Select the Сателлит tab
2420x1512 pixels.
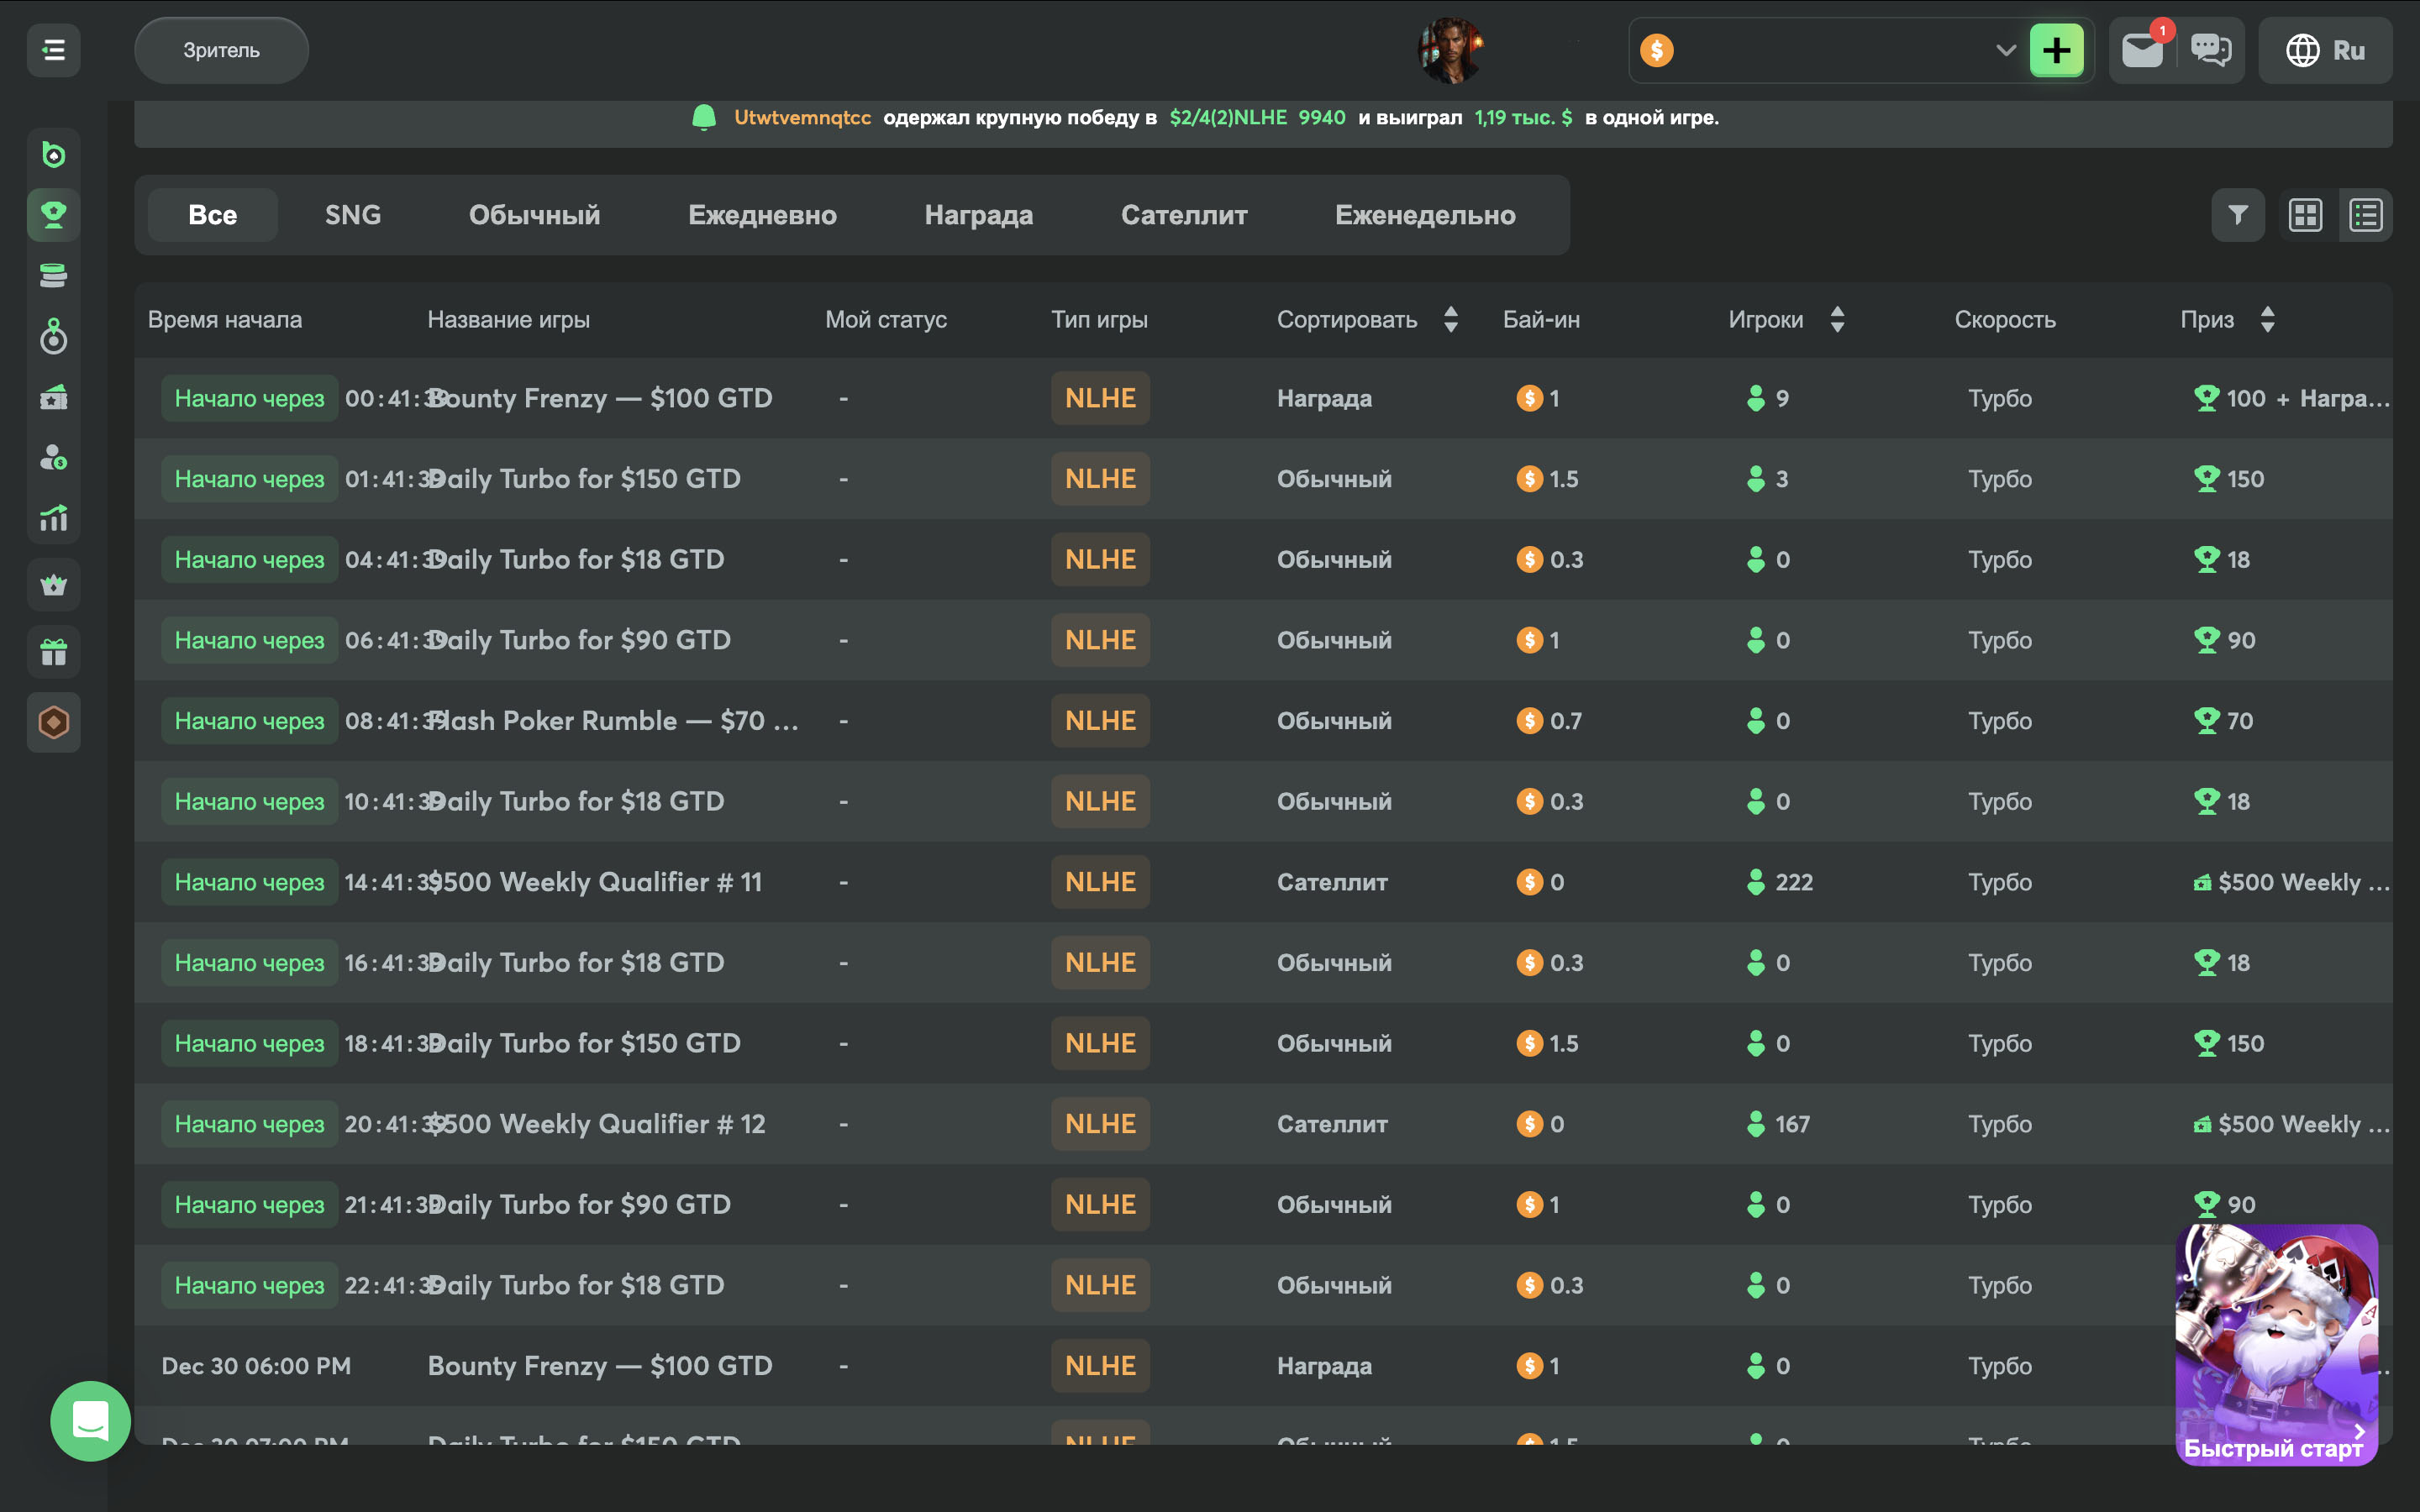(x=1184, y=215)
